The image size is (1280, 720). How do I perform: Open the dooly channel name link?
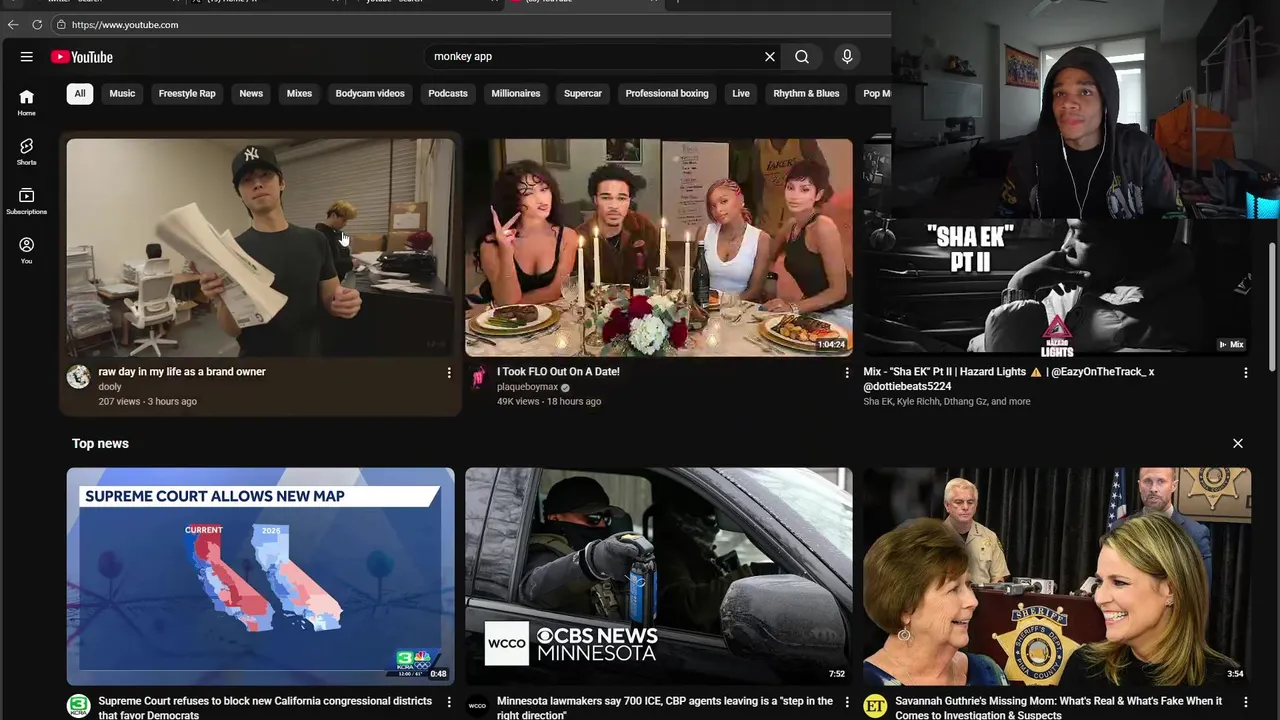tap(110, 387)
